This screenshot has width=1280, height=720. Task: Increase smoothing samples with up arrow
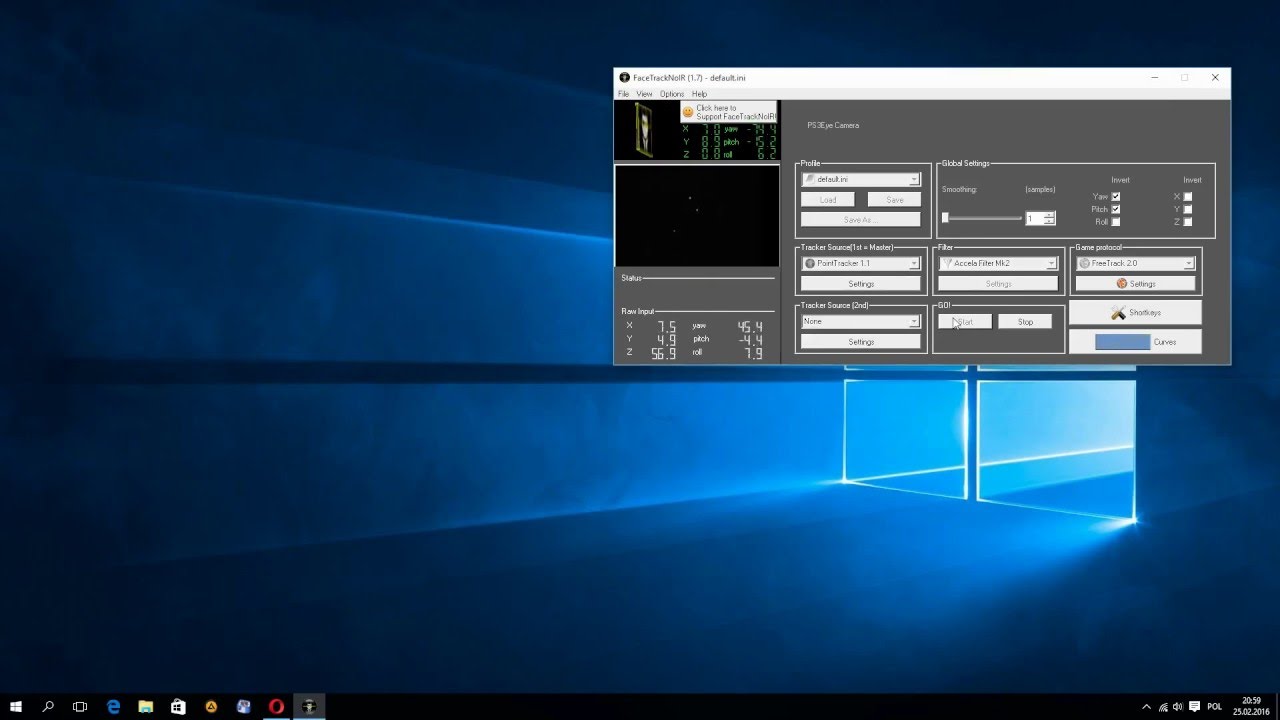[1049, 215]
